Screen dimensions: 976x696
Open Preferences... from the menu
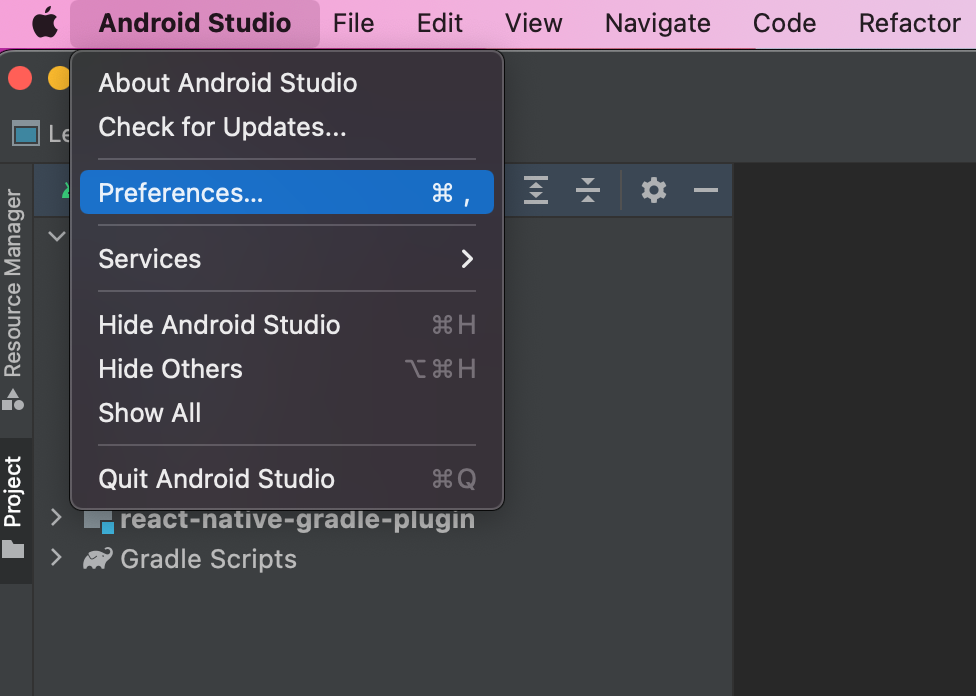click(x=287, y=192)
